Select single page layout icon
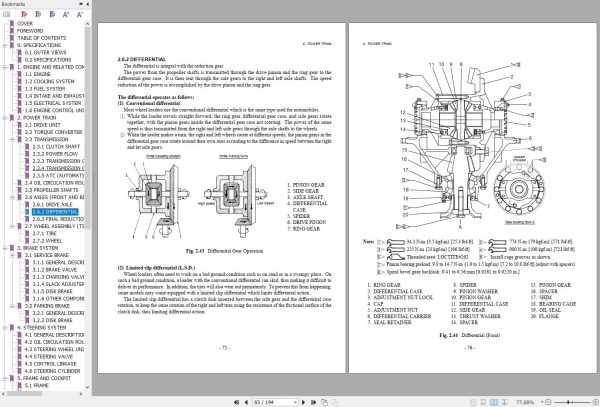This screenshot has height=407, width=600. [473, 402]
